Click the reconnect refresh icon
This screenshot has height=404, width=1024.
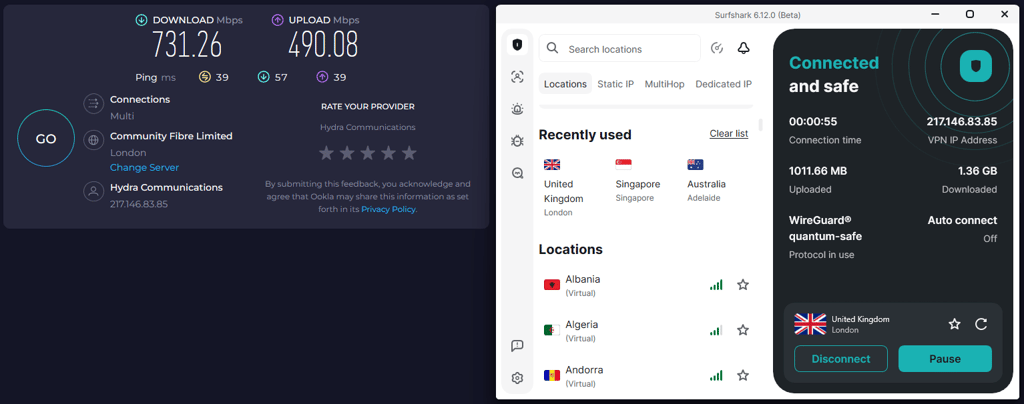(981, 324)
